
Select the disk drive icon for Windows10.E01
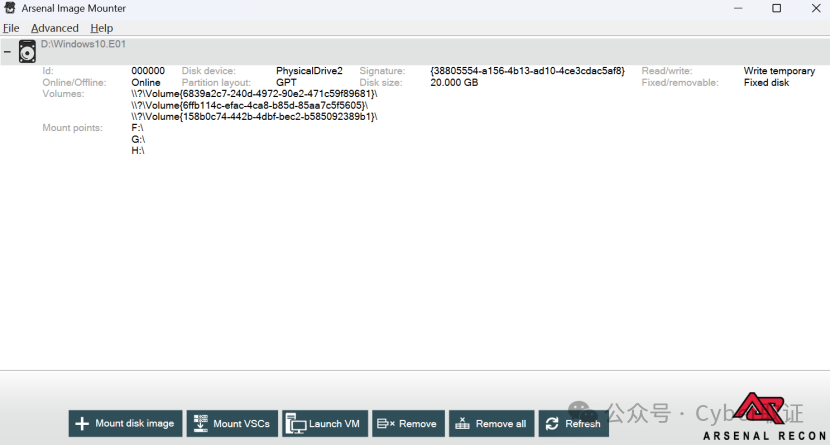27,52
